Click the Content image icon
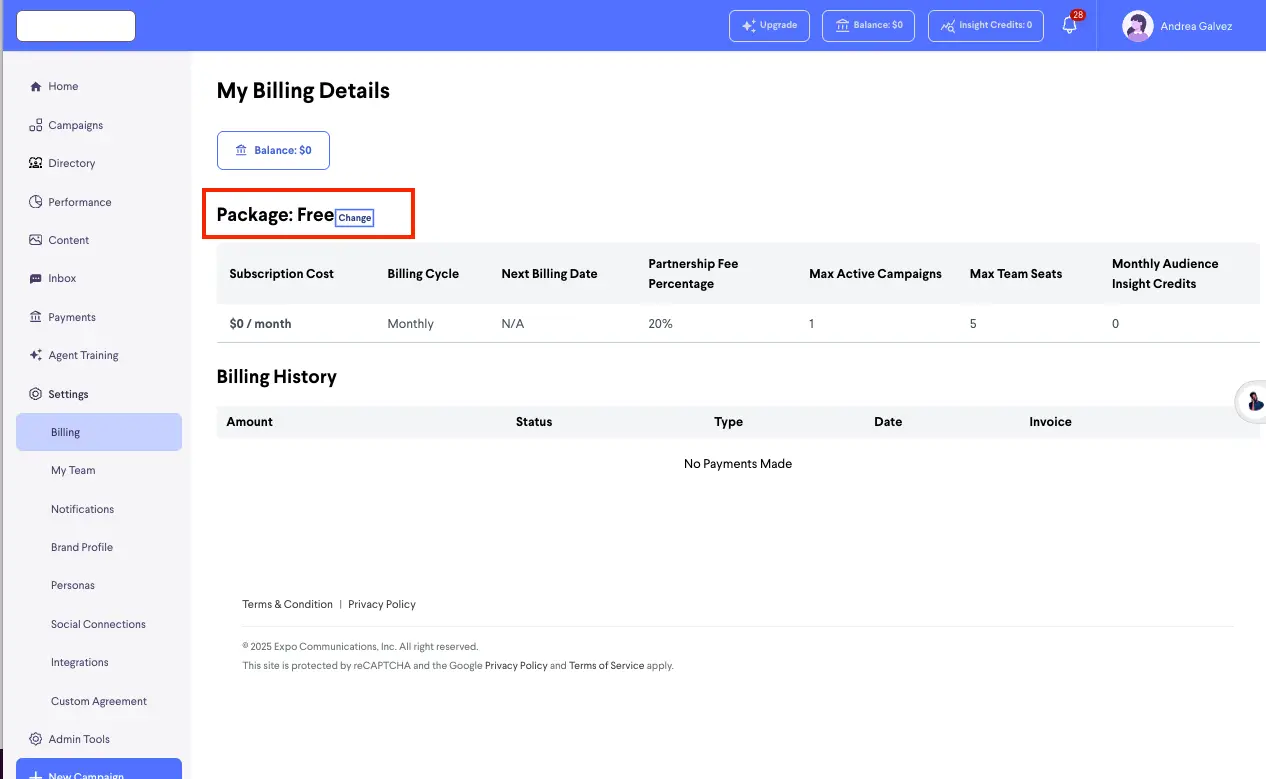This screenshot has width=1266, height=779. (36, 240)
